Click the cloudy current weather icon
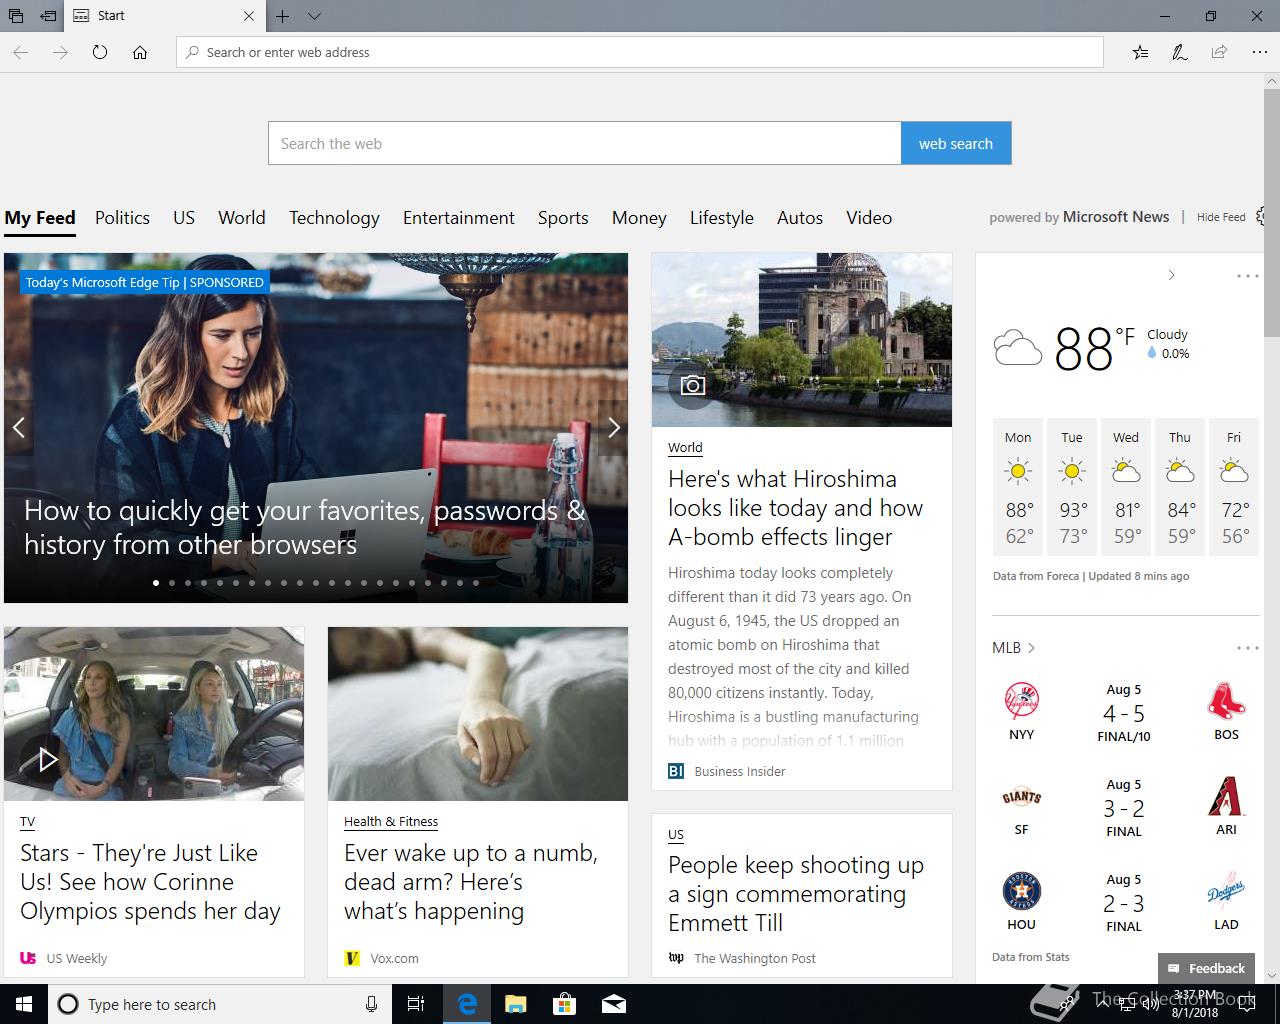1280x1024 pixels. pos(1018,347)
